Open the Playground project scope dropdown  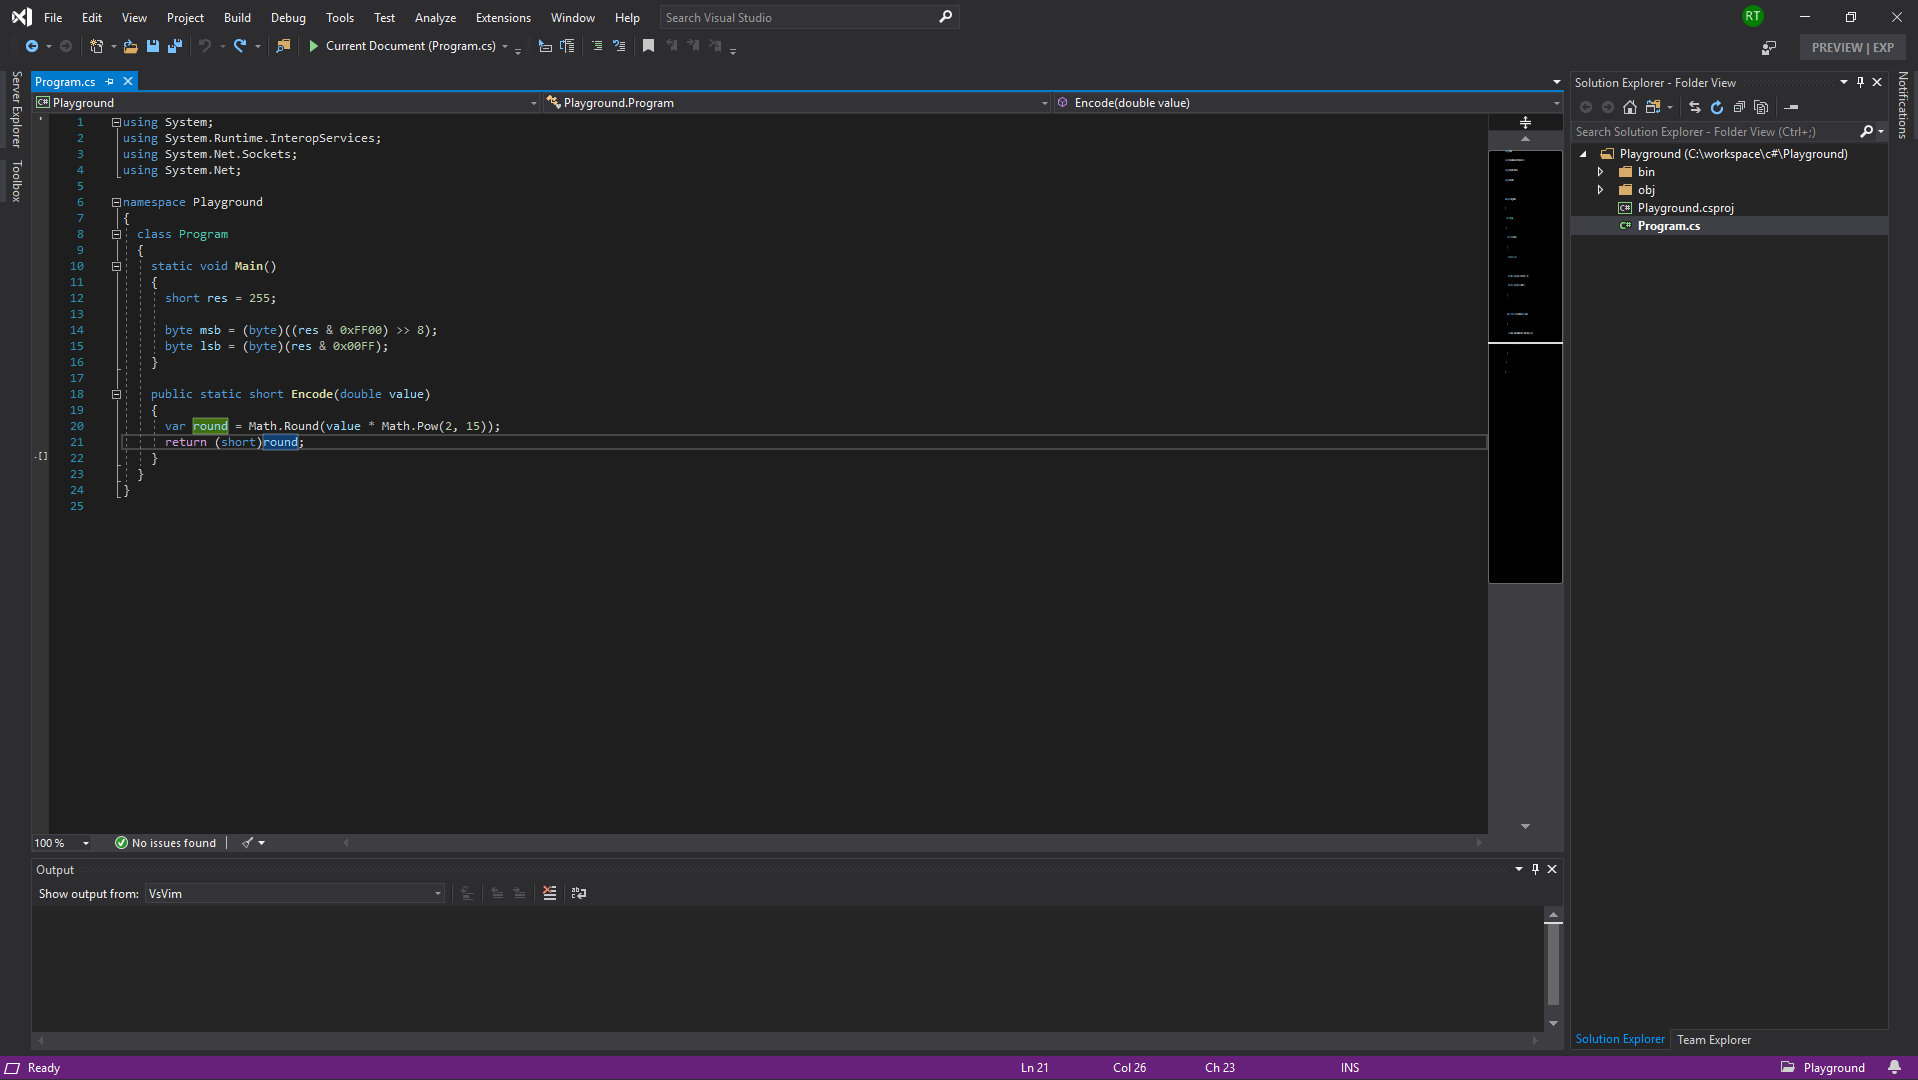point(286,103)
